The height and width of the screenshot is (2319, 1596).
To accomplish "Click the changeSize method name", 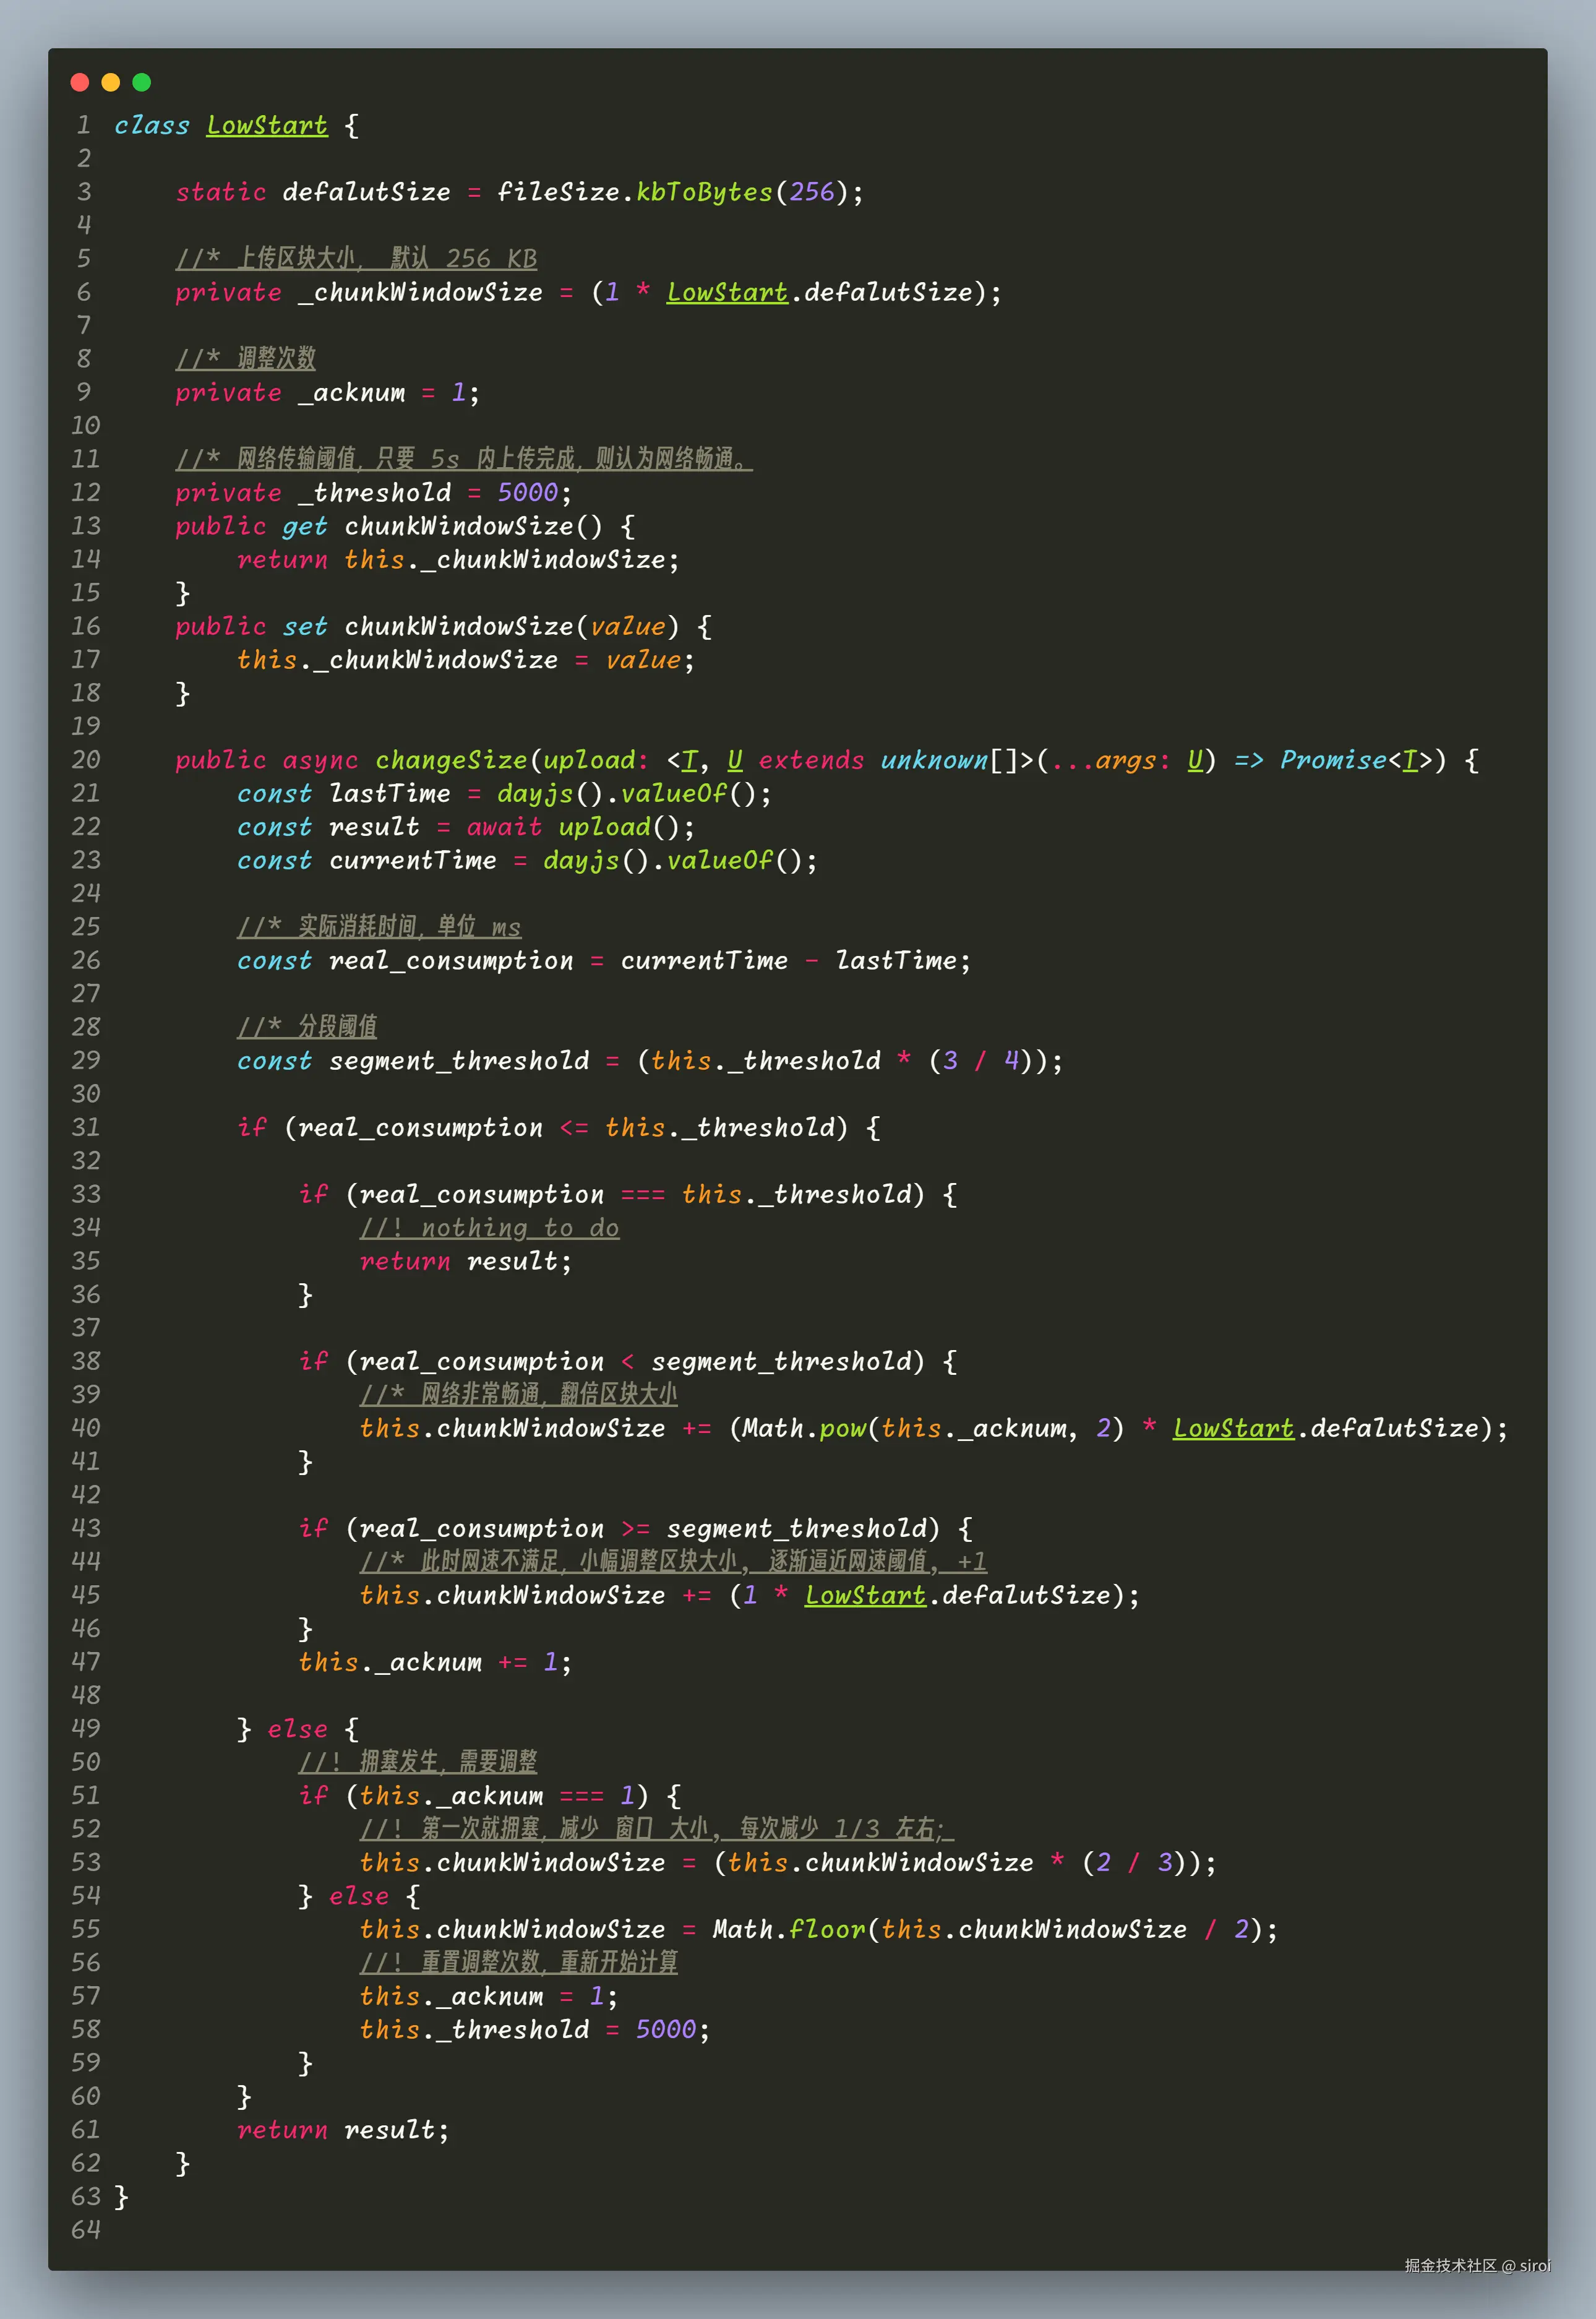I will point(451,760).
